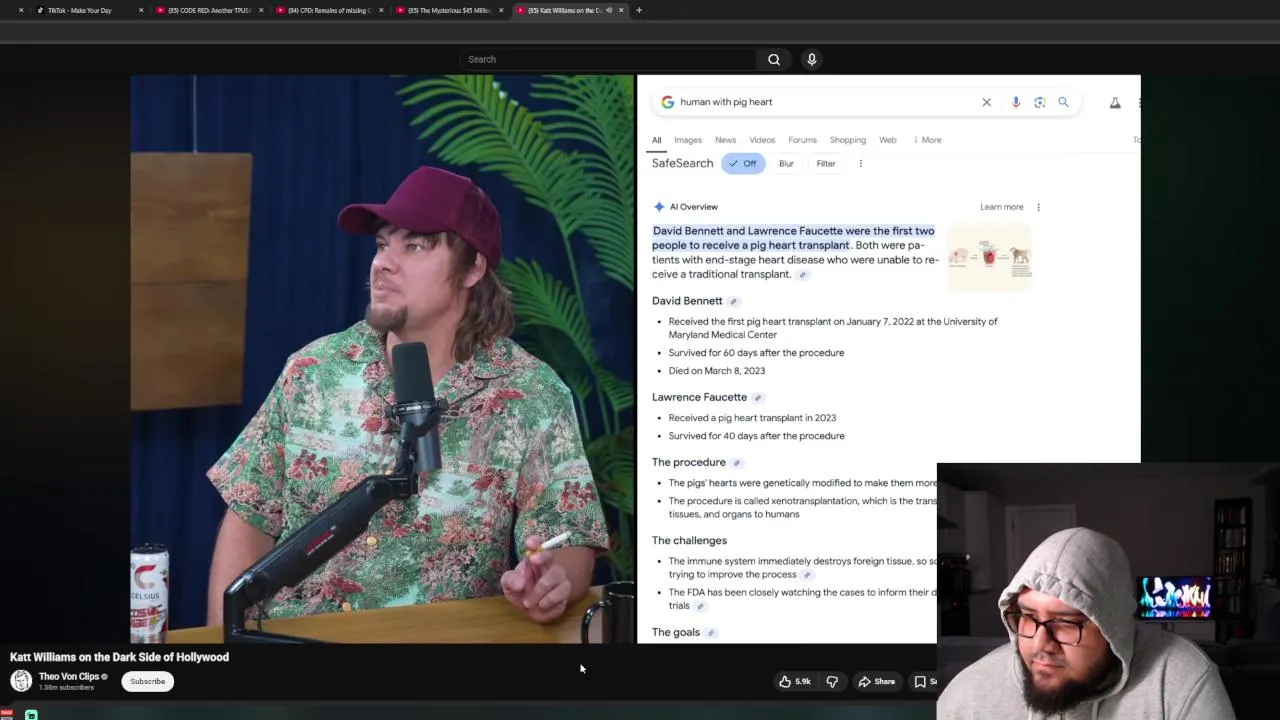1280x720 pixels.
Task: Click 'The challenges' section heading
Action: click(689, 541)
